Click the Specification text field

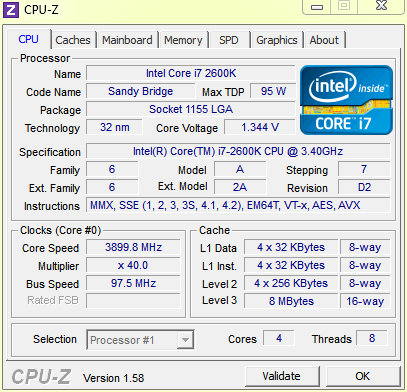tap(238, 151)
